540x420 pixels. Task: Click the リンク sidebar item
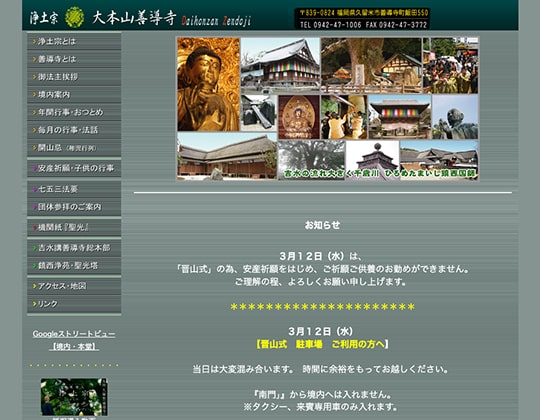coord(74,304)
